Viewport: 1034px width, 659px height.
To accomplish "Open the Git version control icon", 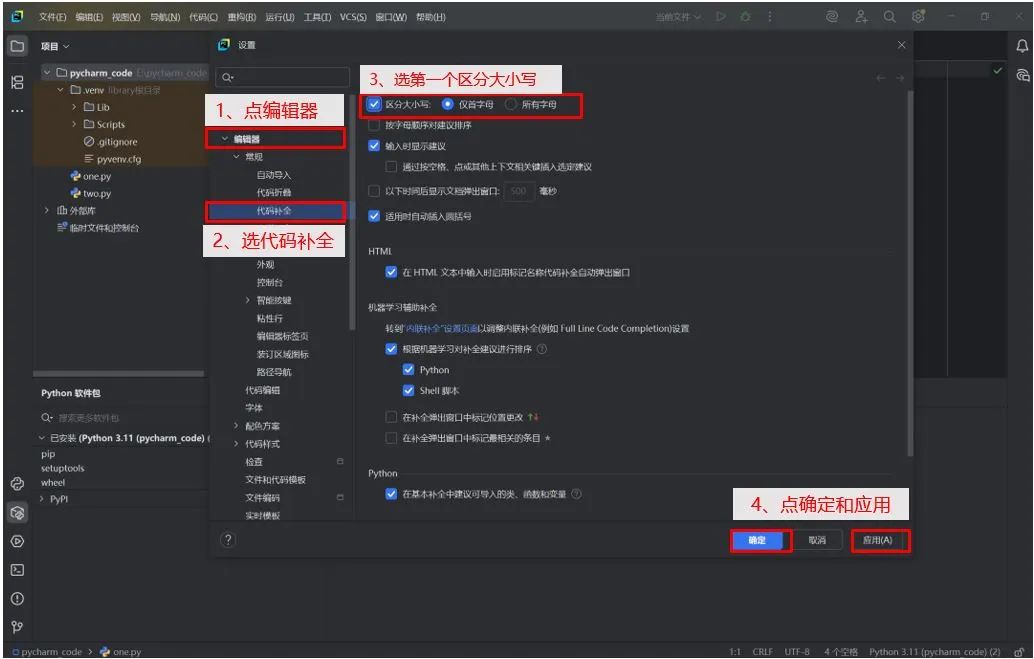I will (18, 627).
